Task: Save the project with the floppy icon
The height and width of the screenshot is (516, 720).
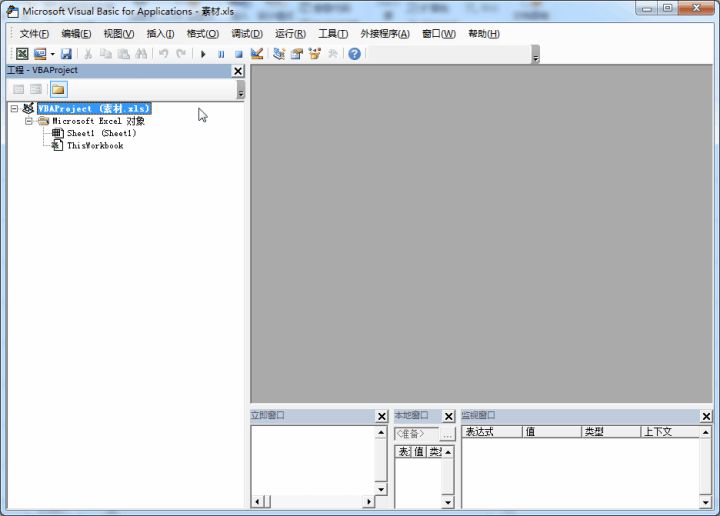Action: click(66, 54)
